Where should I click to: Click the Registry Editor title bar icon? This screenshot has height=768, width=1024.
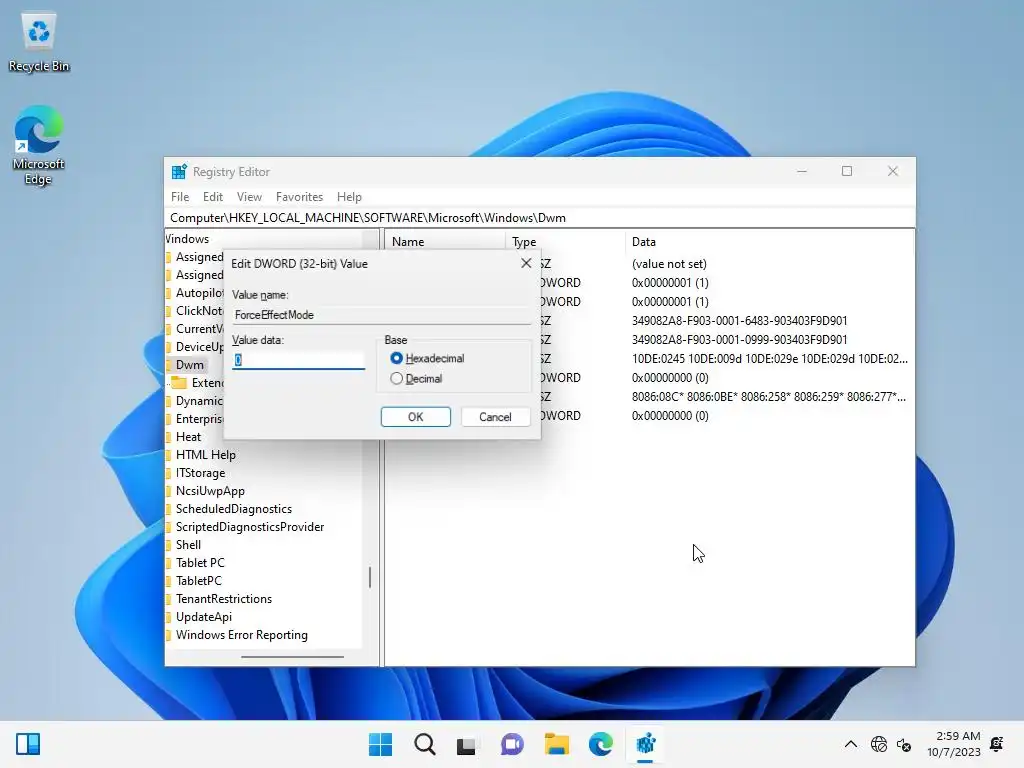tap(179, 172)
